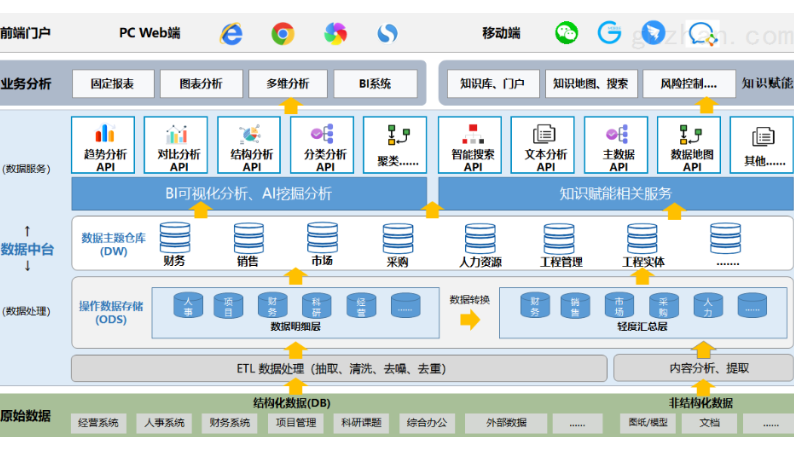
Task: Select the 综合办公 source box
Action: tap(427, 423)
